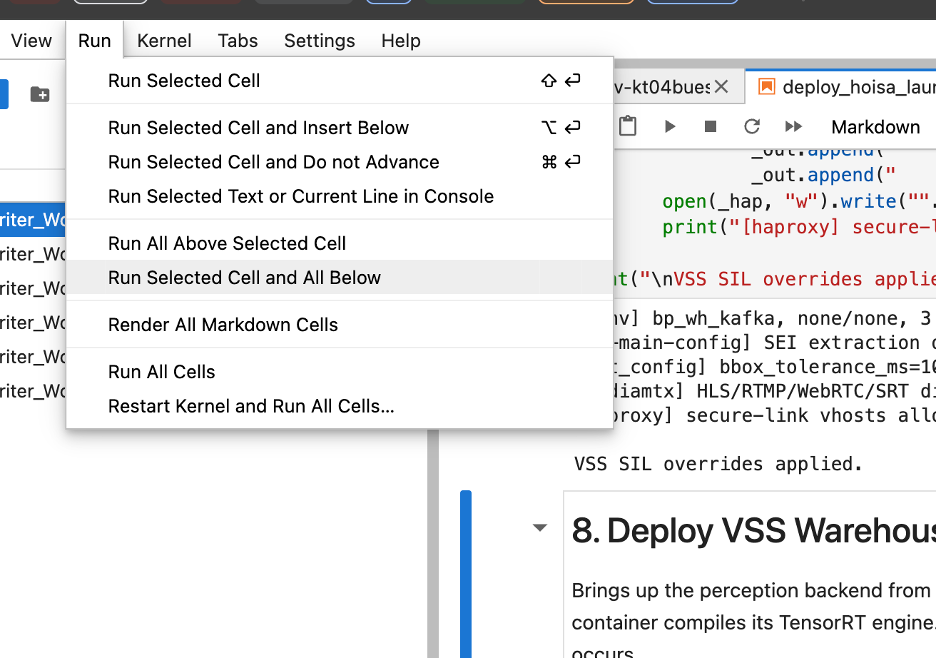Choose Render All Markdown Cells
The height and width of the screenshot is (658, 936).
[340, 325]
